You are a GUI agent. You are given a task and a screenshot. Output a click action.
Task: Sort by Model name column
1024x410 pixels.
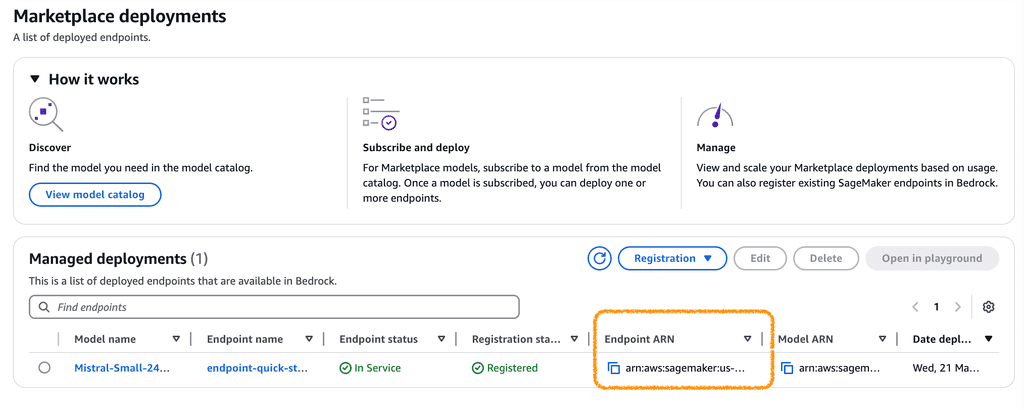pyautogui.click(x=176, y=339)
